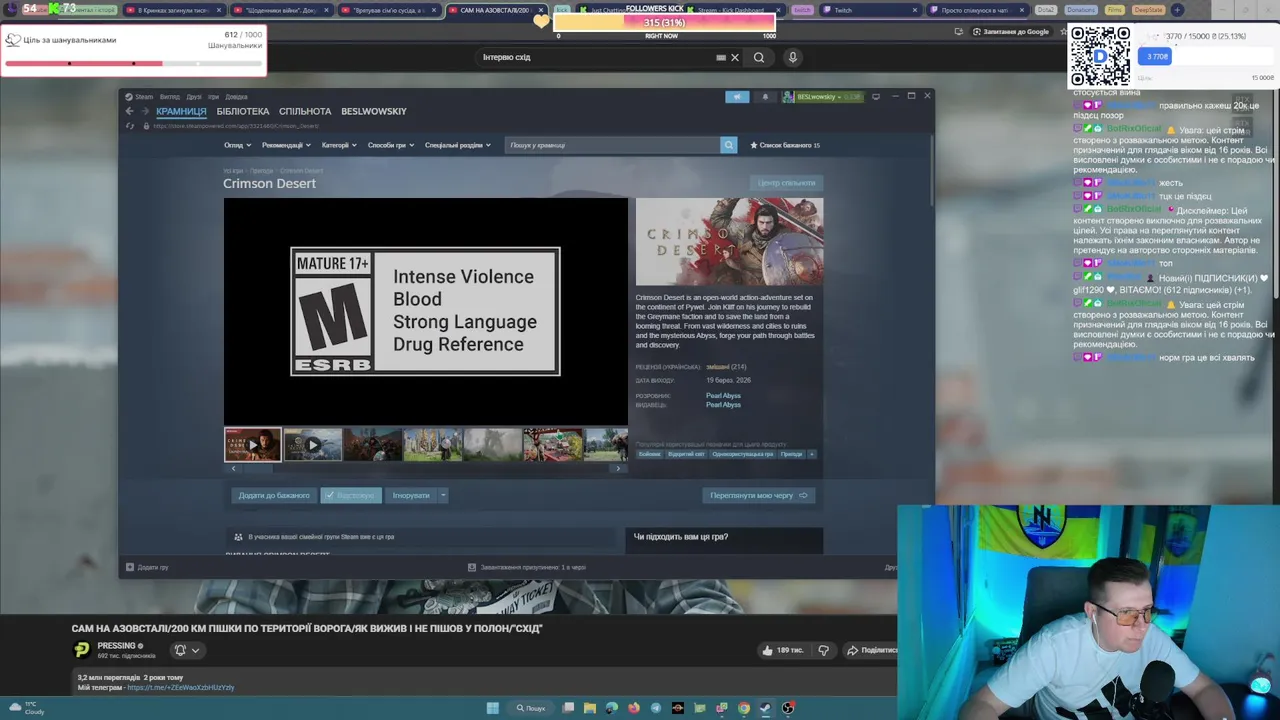Image resolution: width=1280 pixels, height=720 pixels.
Task: Expand the Огляд store dropdown
Action: 237,145
